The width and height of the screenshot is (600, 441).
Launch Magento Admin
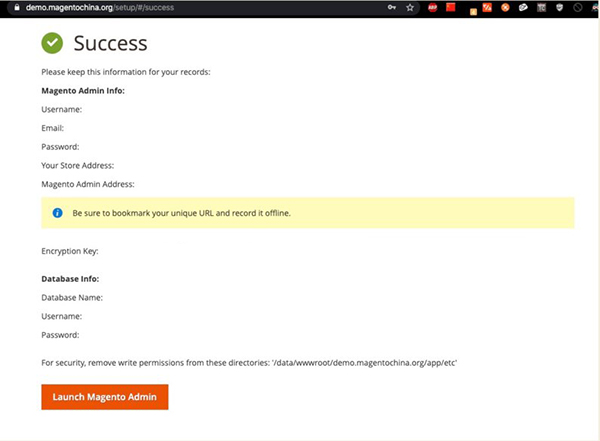pos(105,397)
